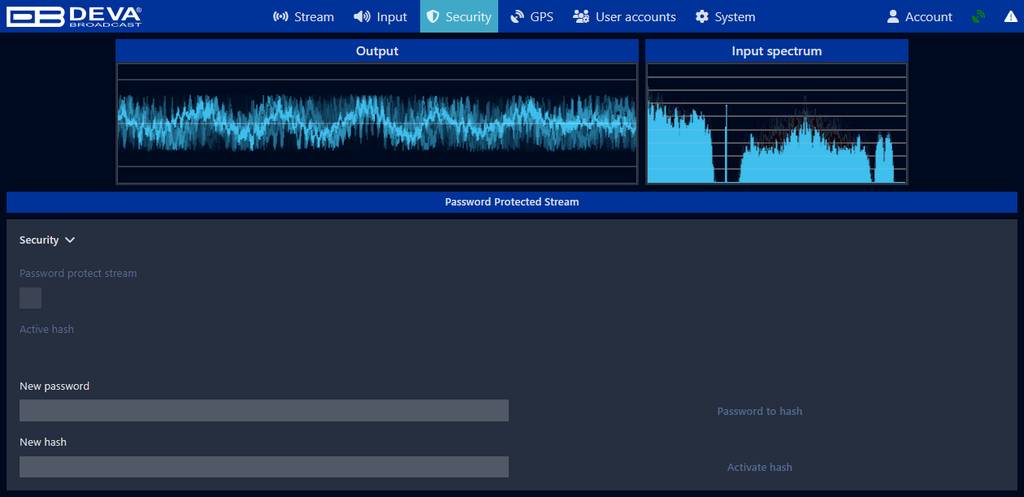
Task: Click the Input spectrum panel title
Action: pyautogui.click(x=776, y=51)
